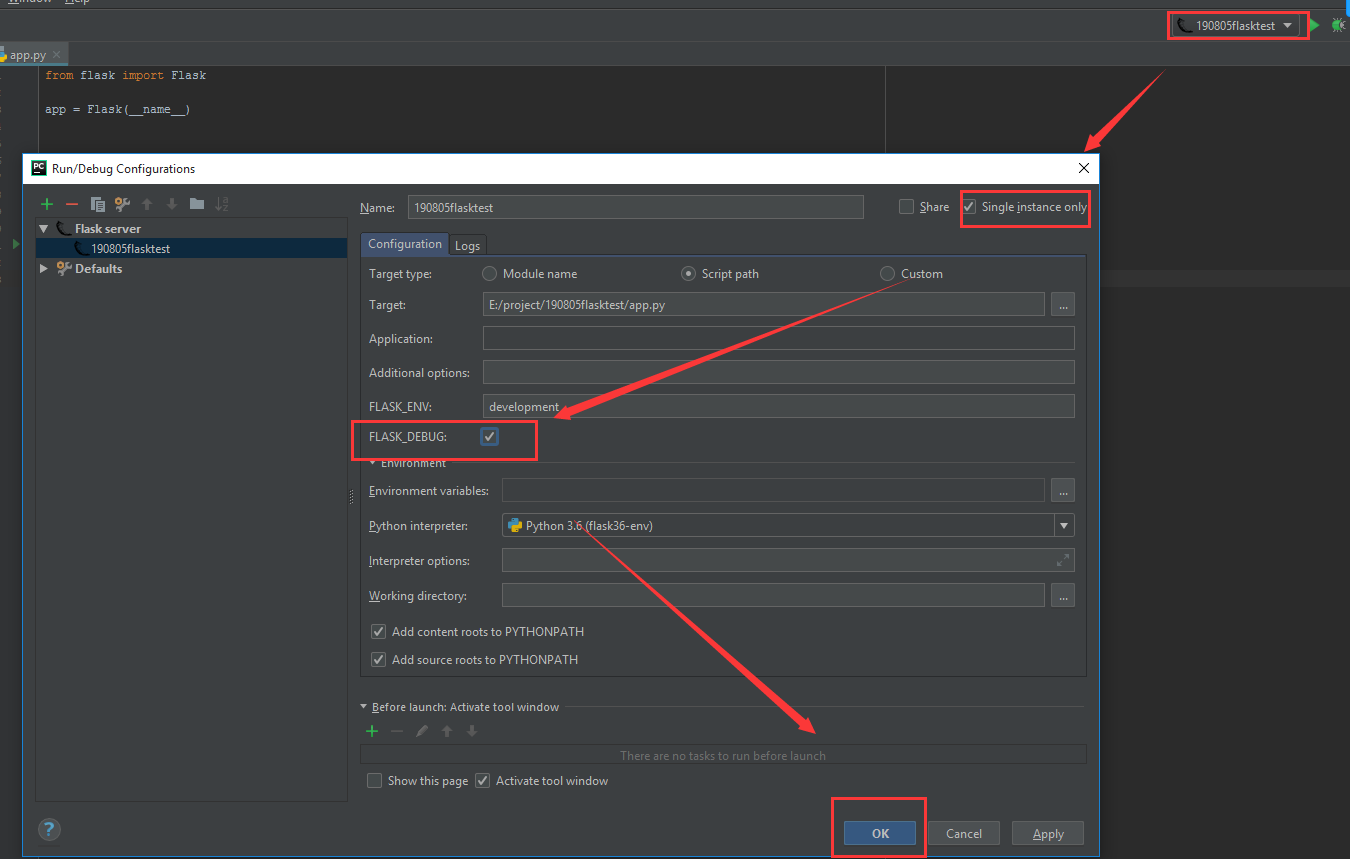Screen dimensions: 1350x859
Task: Click into the FLASK_ENV field
Action: (x=779, y=406)
